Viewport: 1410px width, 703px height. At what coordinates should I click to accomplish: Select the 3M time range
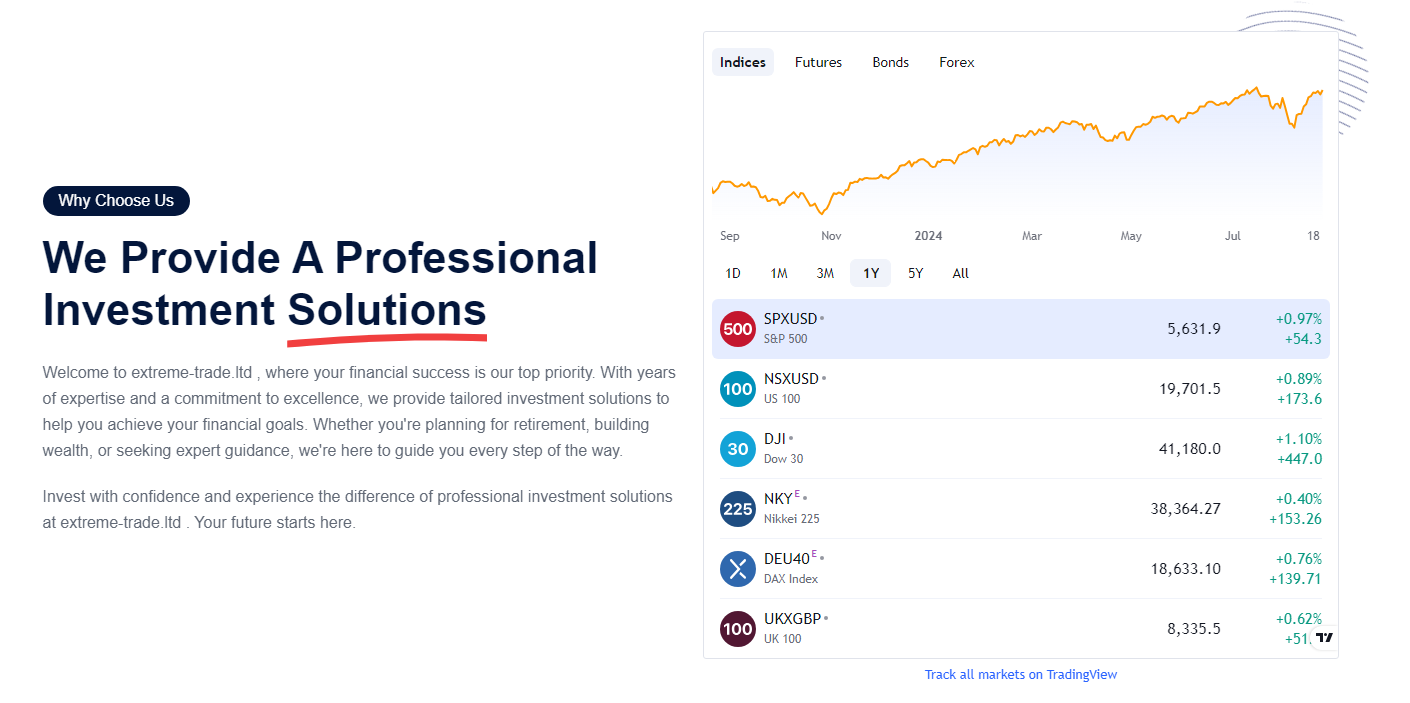825,273
